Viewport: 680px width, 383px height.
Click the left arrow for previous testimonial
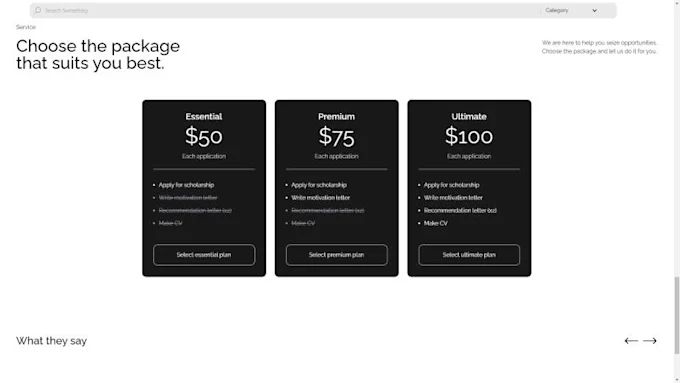(631, 341)
